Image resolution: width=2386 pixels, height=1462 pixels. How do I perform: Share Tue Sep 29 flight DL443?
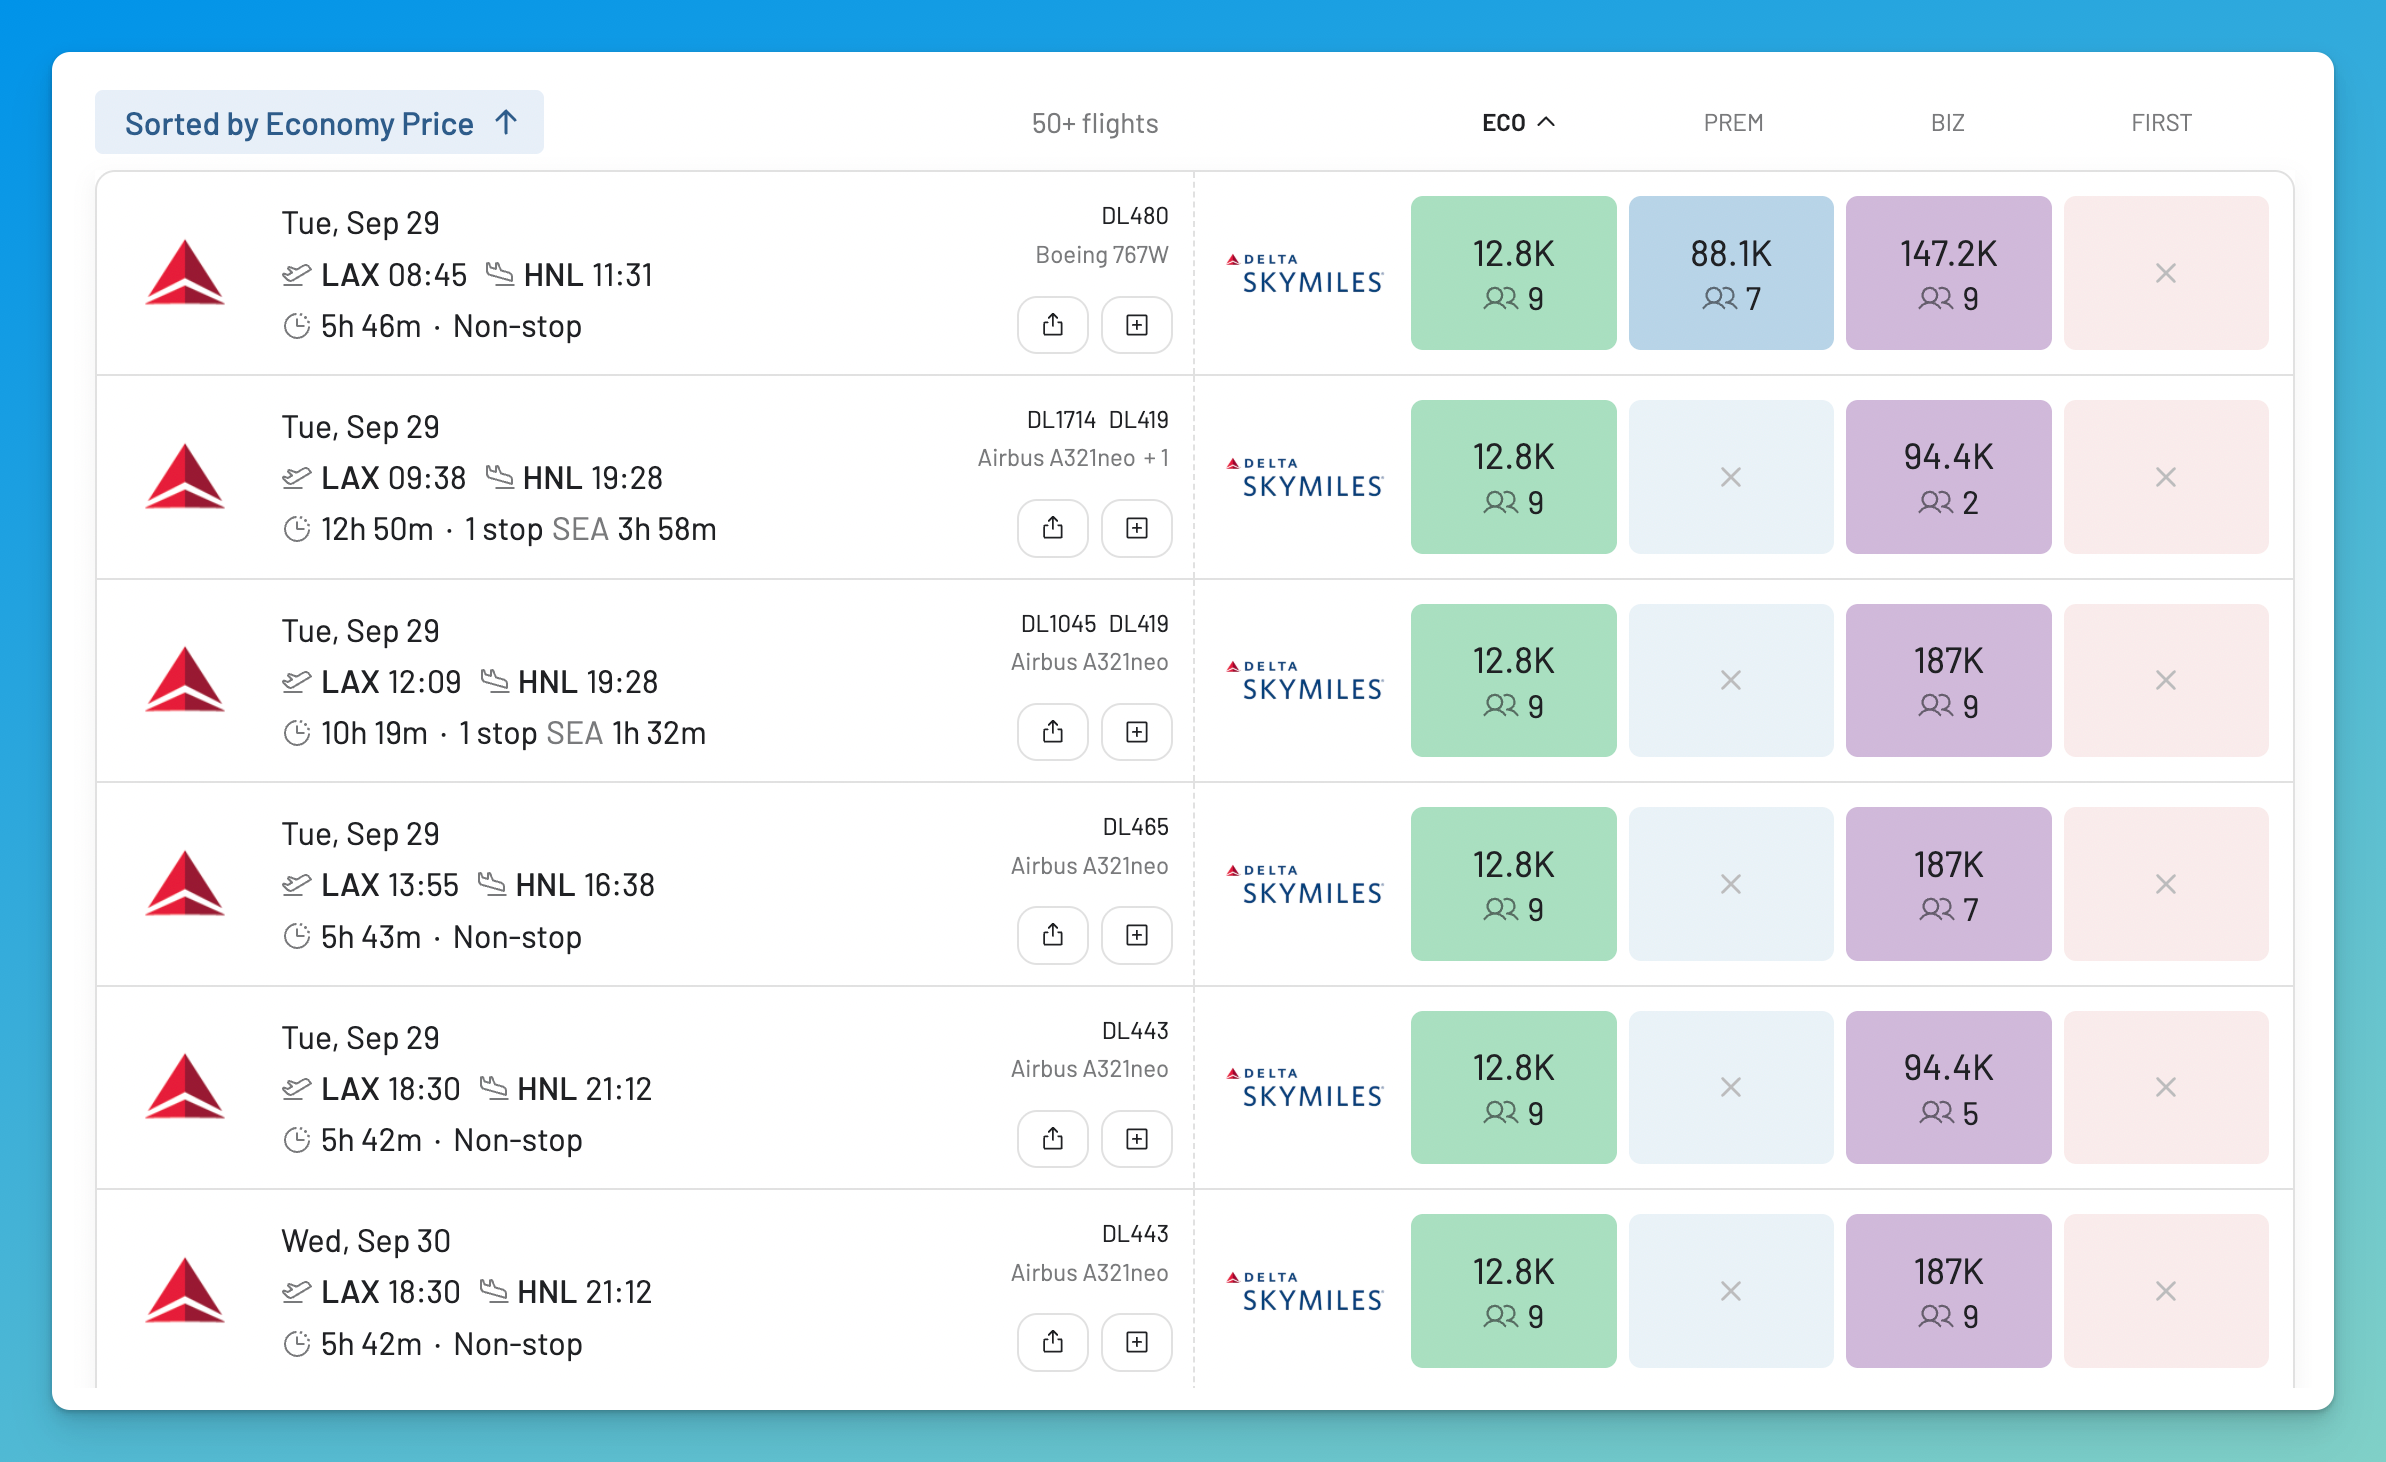(x=1052, y=1139)
